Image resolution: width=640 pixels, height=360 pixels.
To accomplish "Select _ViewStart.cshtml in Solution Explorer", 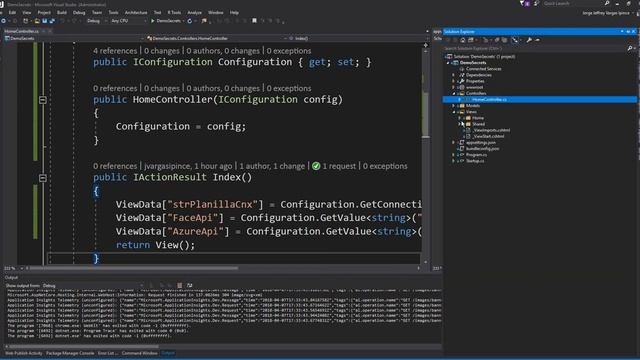I will point(488,136).
